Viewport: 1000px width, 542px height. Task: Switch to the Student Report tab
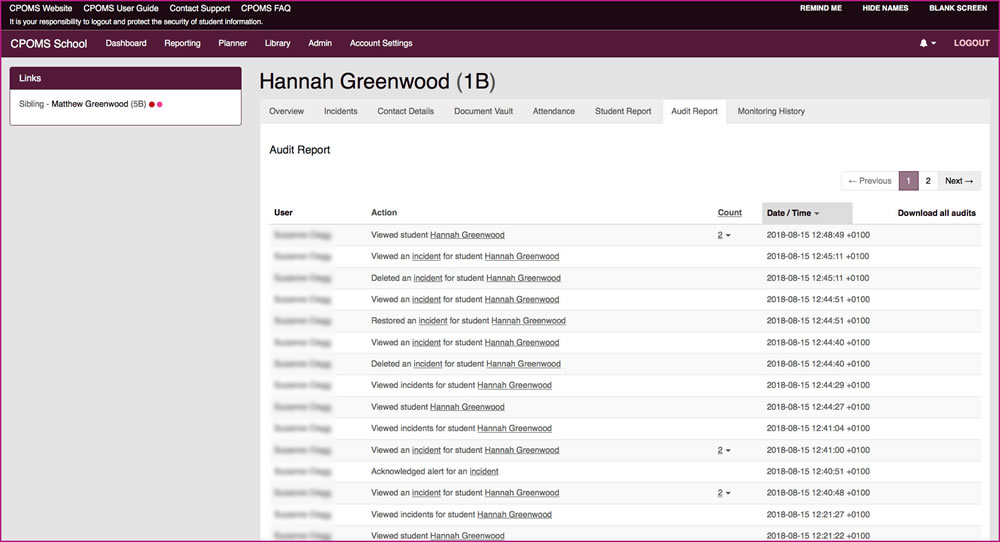click(x=623, y=111)
